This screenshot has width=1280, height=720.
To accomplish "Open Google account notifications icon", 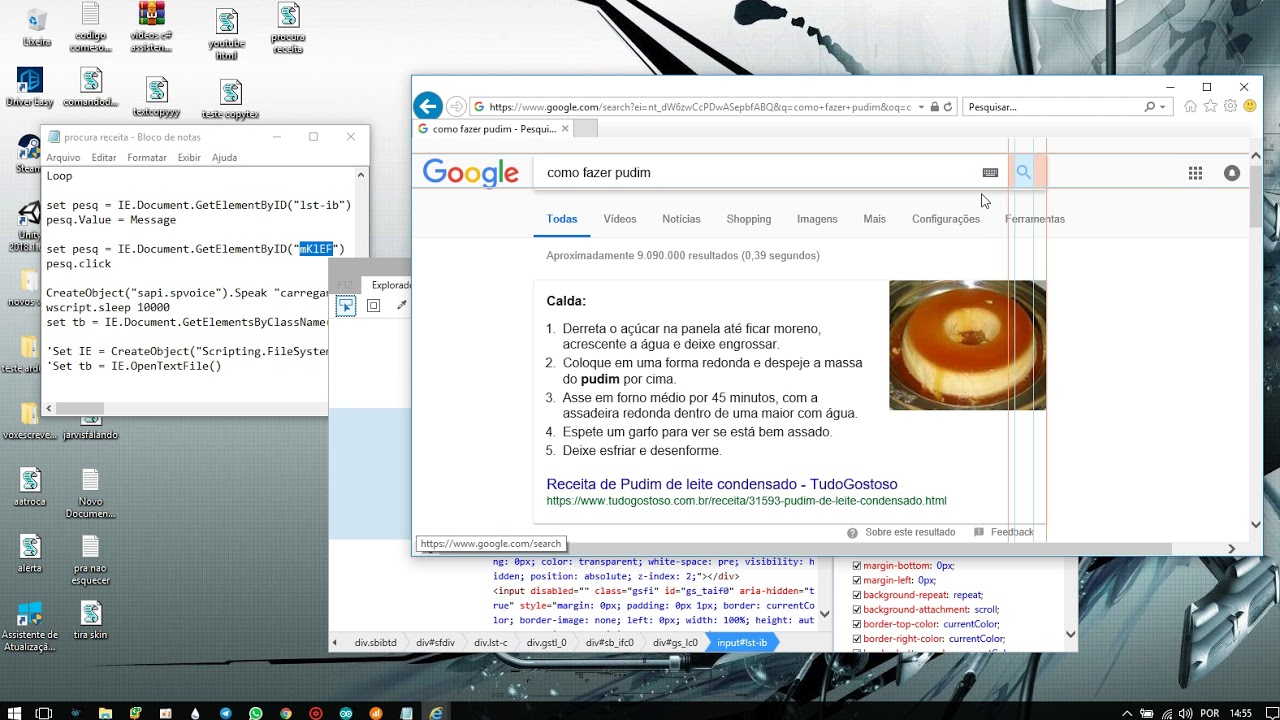I will click(x=1232, y=173).
